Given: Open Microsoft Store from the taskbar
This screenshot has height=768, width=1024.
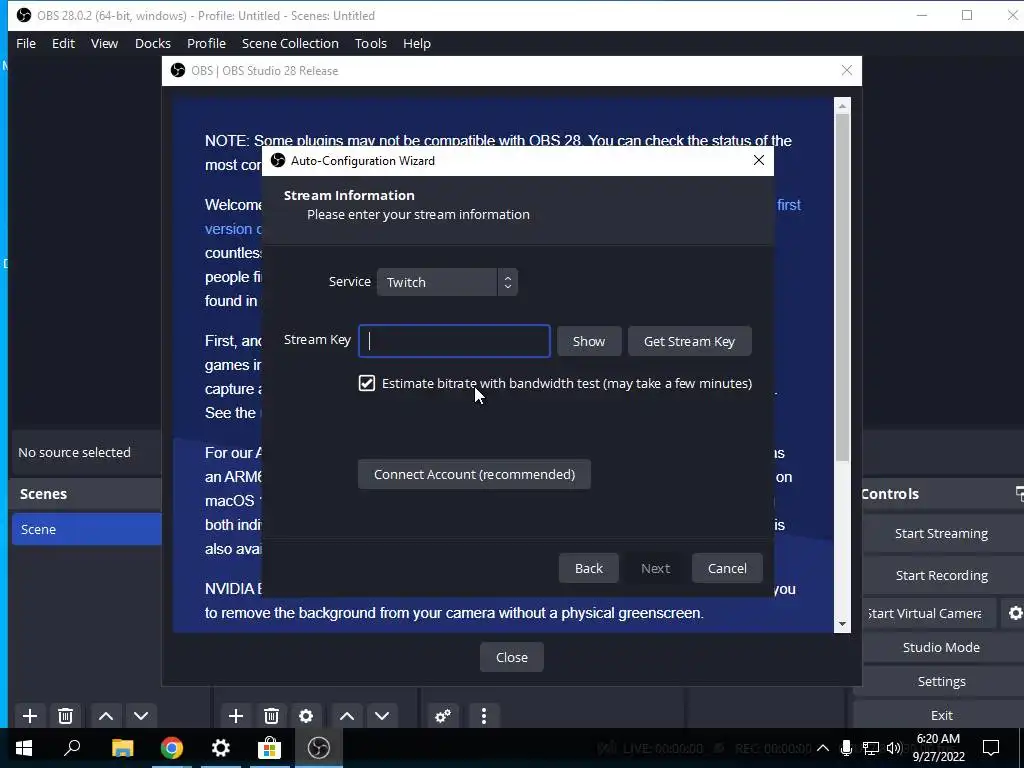Looking at the screenshot, I should coord(269,748).
